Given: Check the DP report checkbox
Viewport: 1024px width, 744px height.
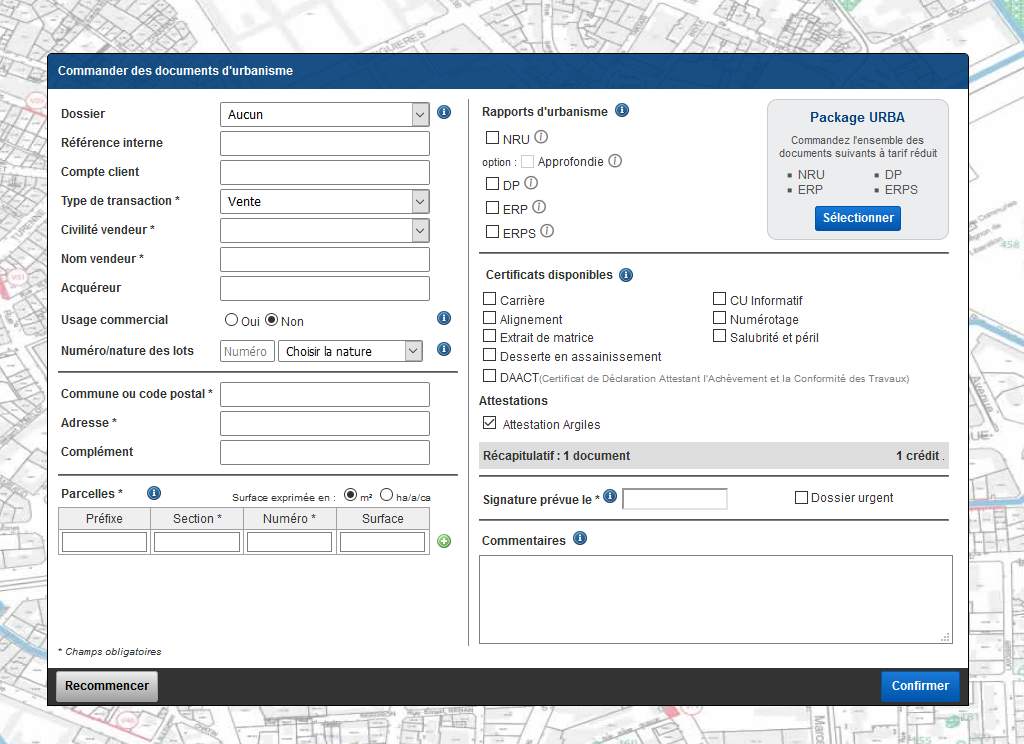Looking at the screenshot, I should click(492, 184).
